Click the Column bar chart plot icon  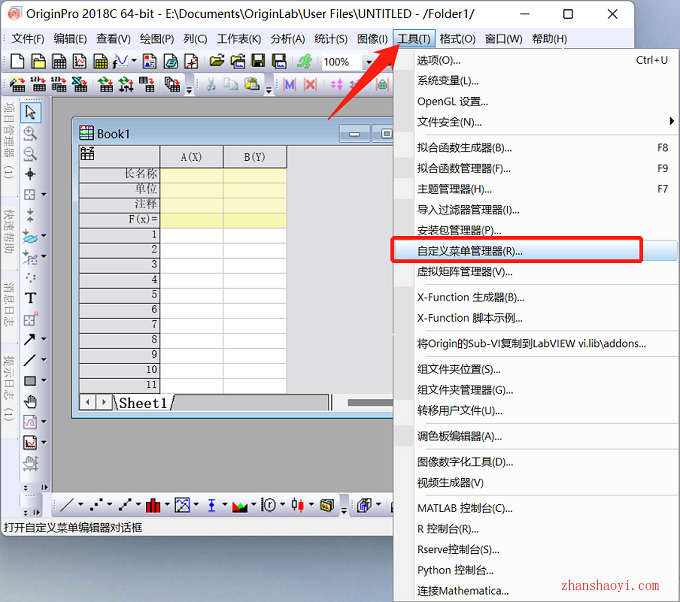(153, 505)
